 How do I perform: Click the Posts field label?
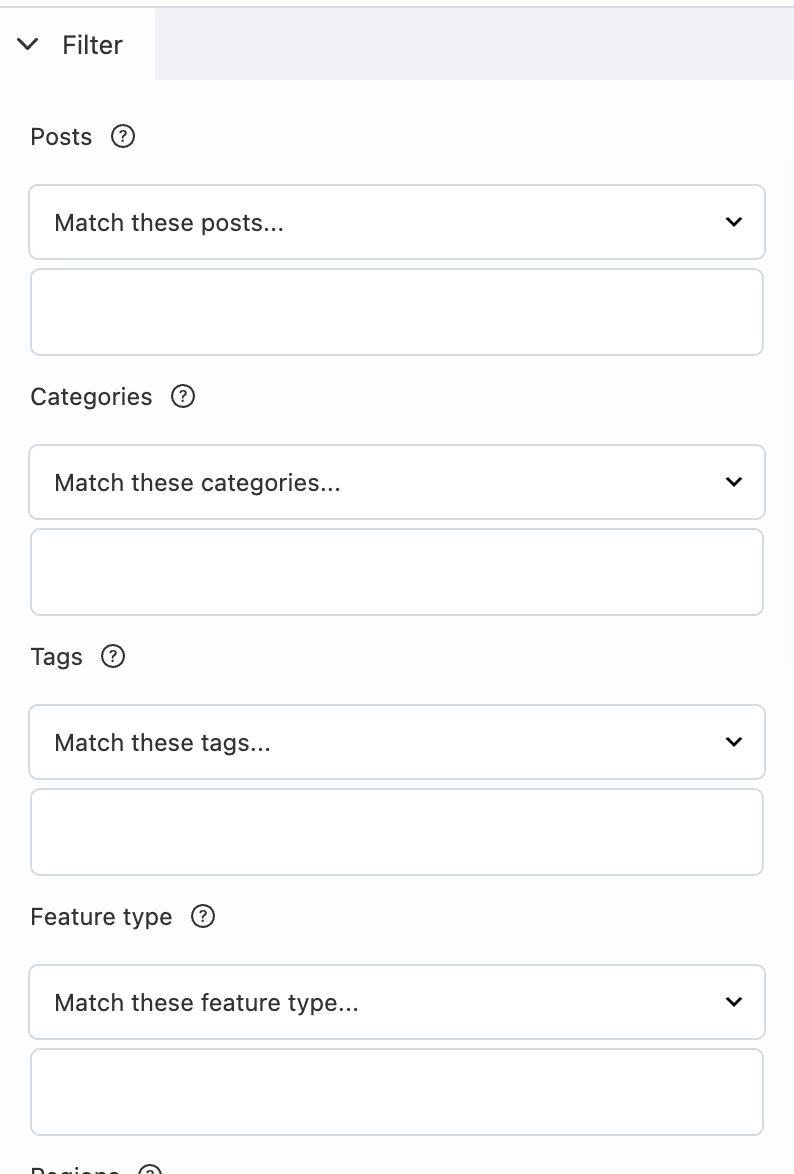click(x=61, y=137)
